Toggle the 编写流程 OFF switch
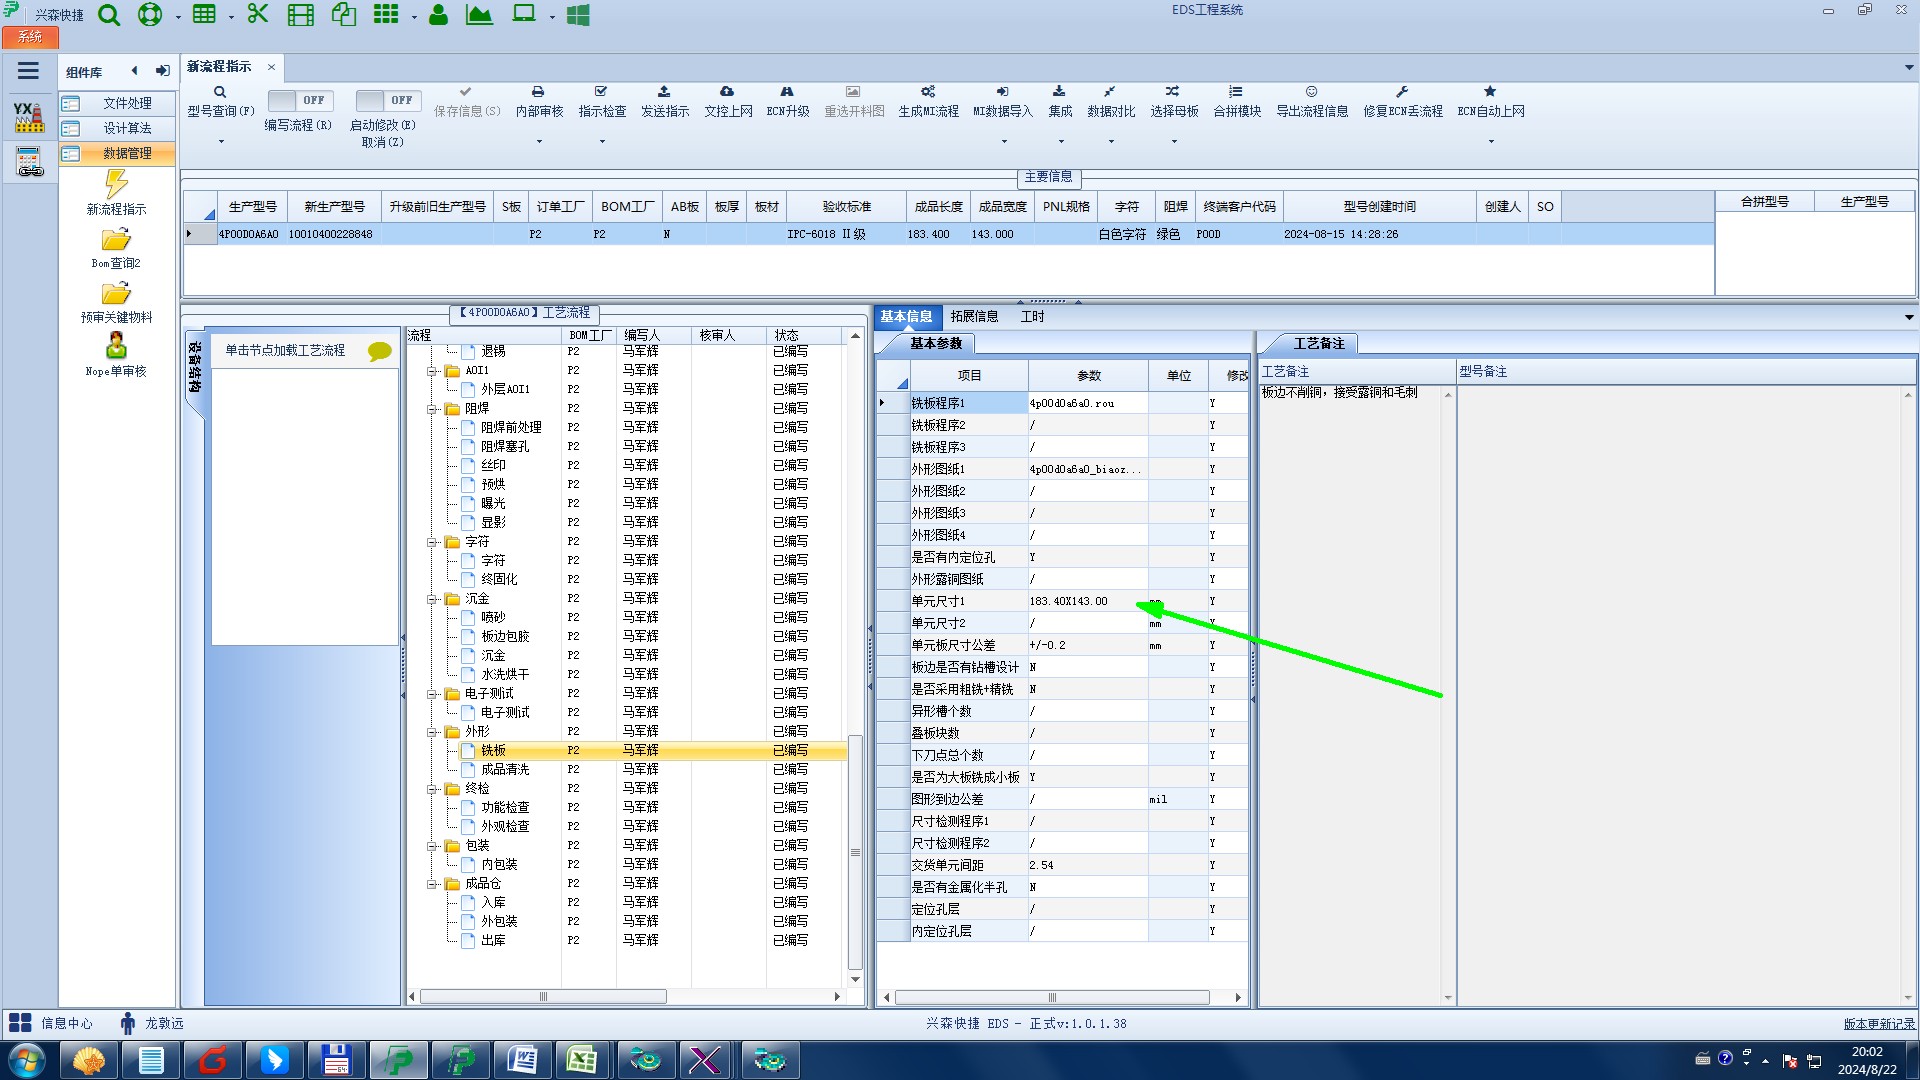This screenshot has height=1080, width=1920. [299, 100]
